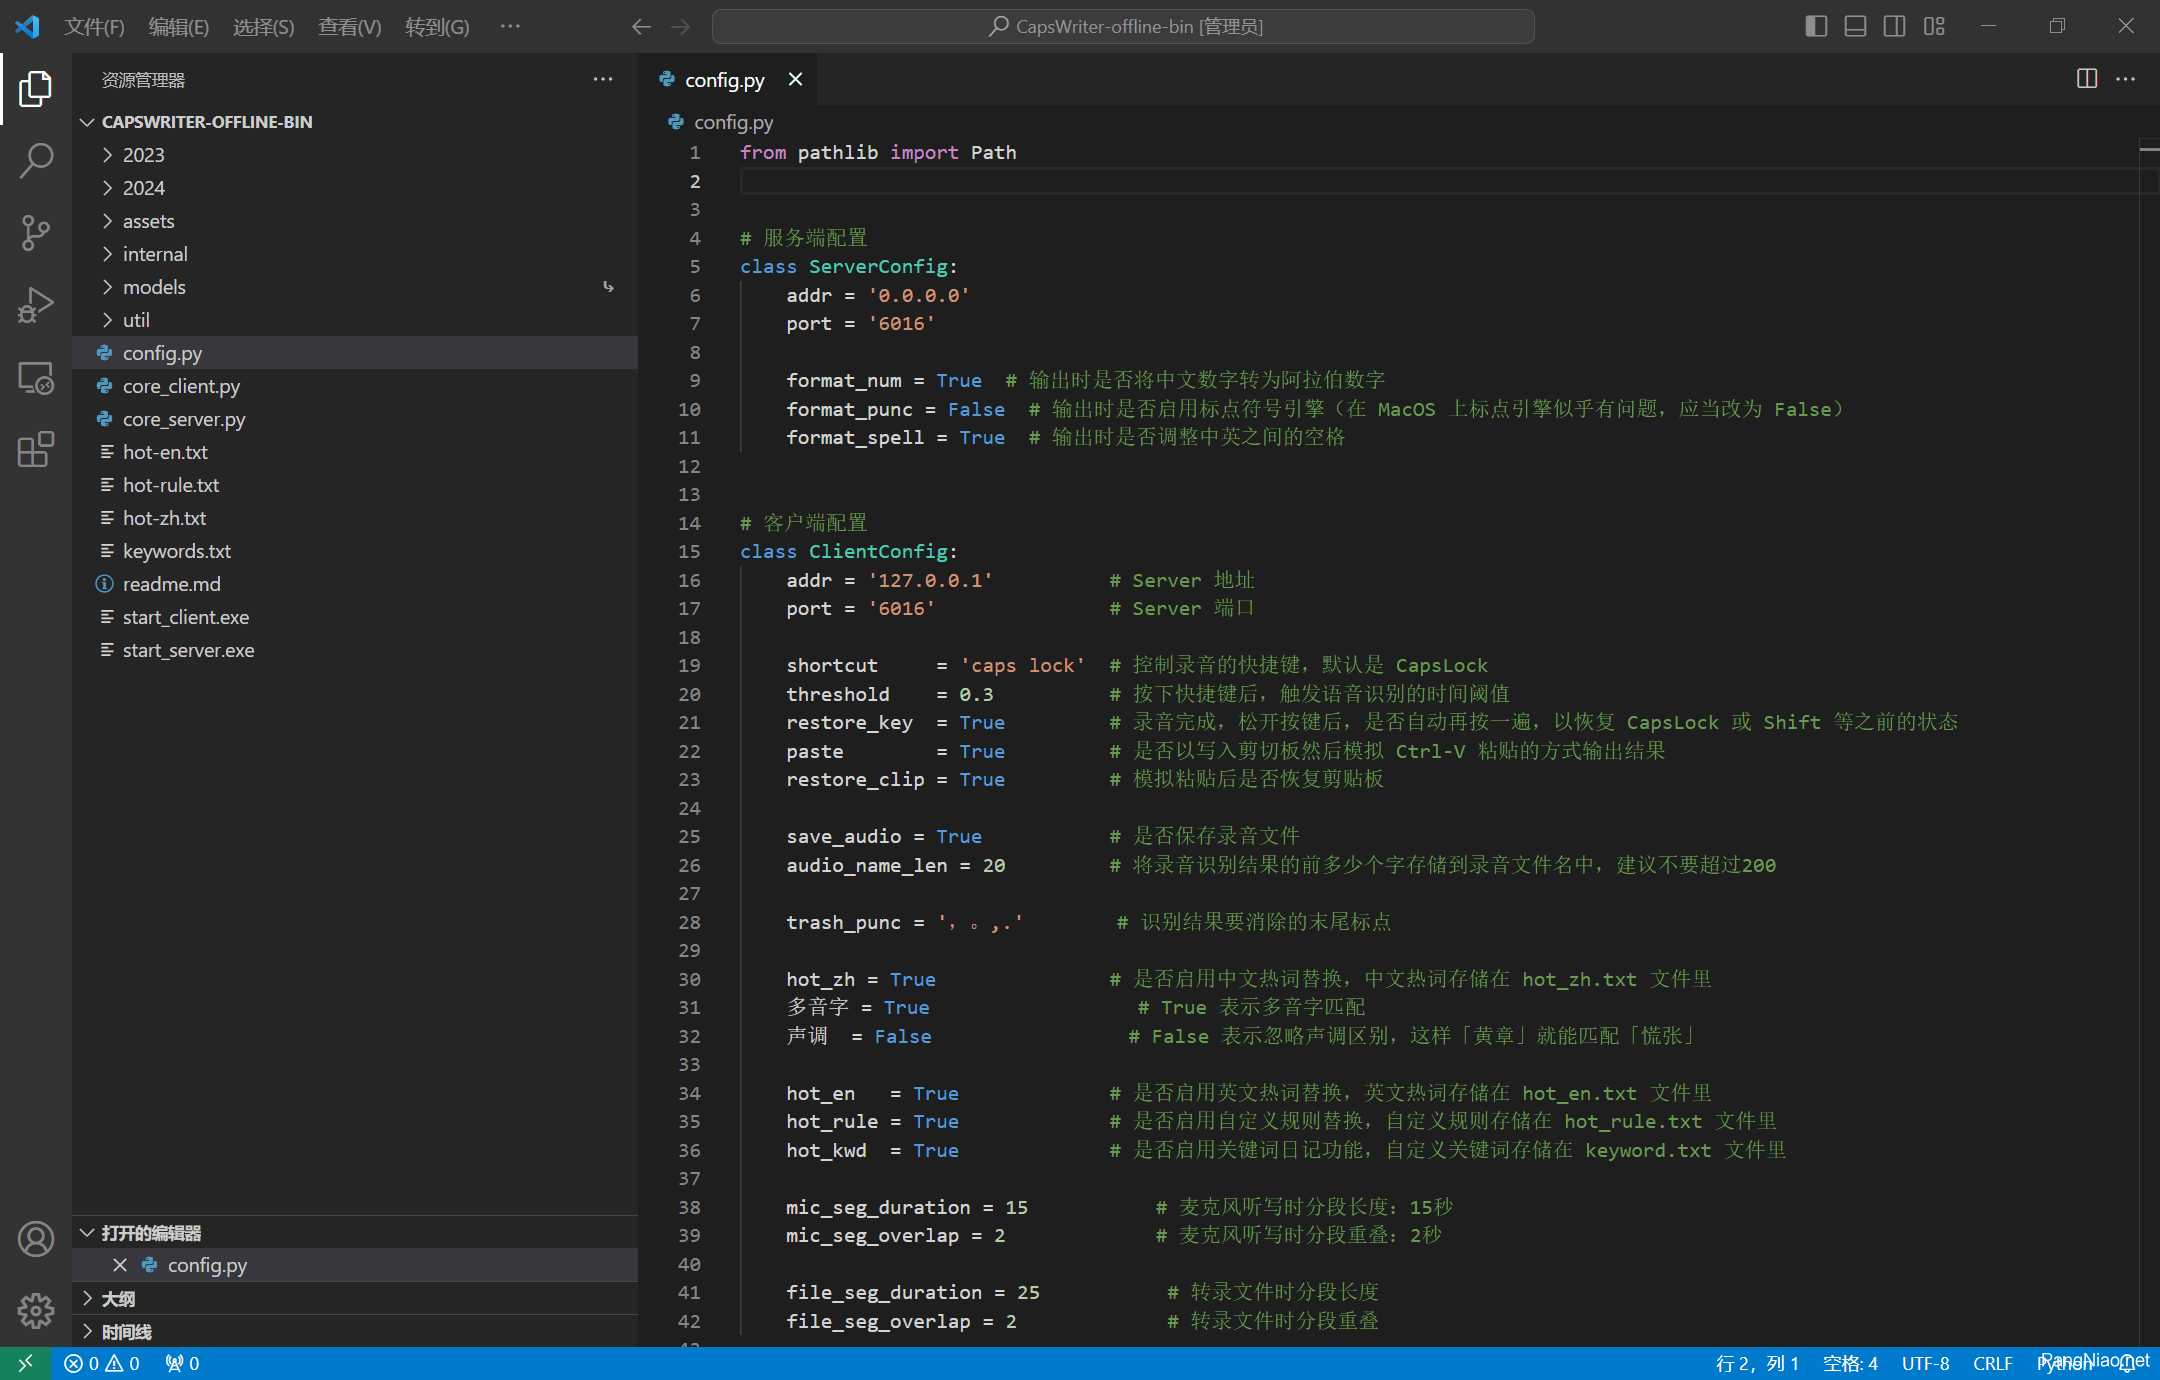Change file encoding UTF-8
This screenshot has height=1380, width=2160.
click(1925, 1363)
